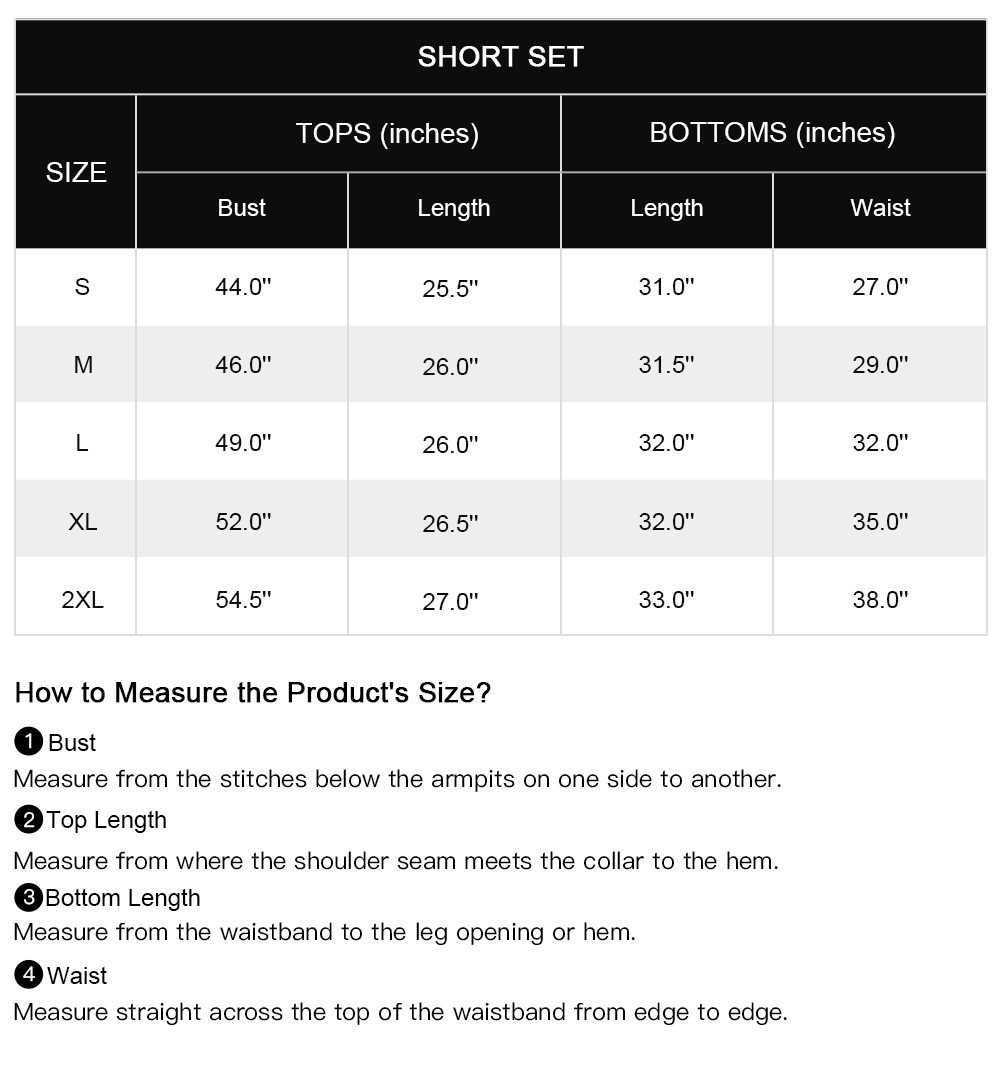Select the 2XL size row label
This screenshot has height=1067, width=1000.
82,600
